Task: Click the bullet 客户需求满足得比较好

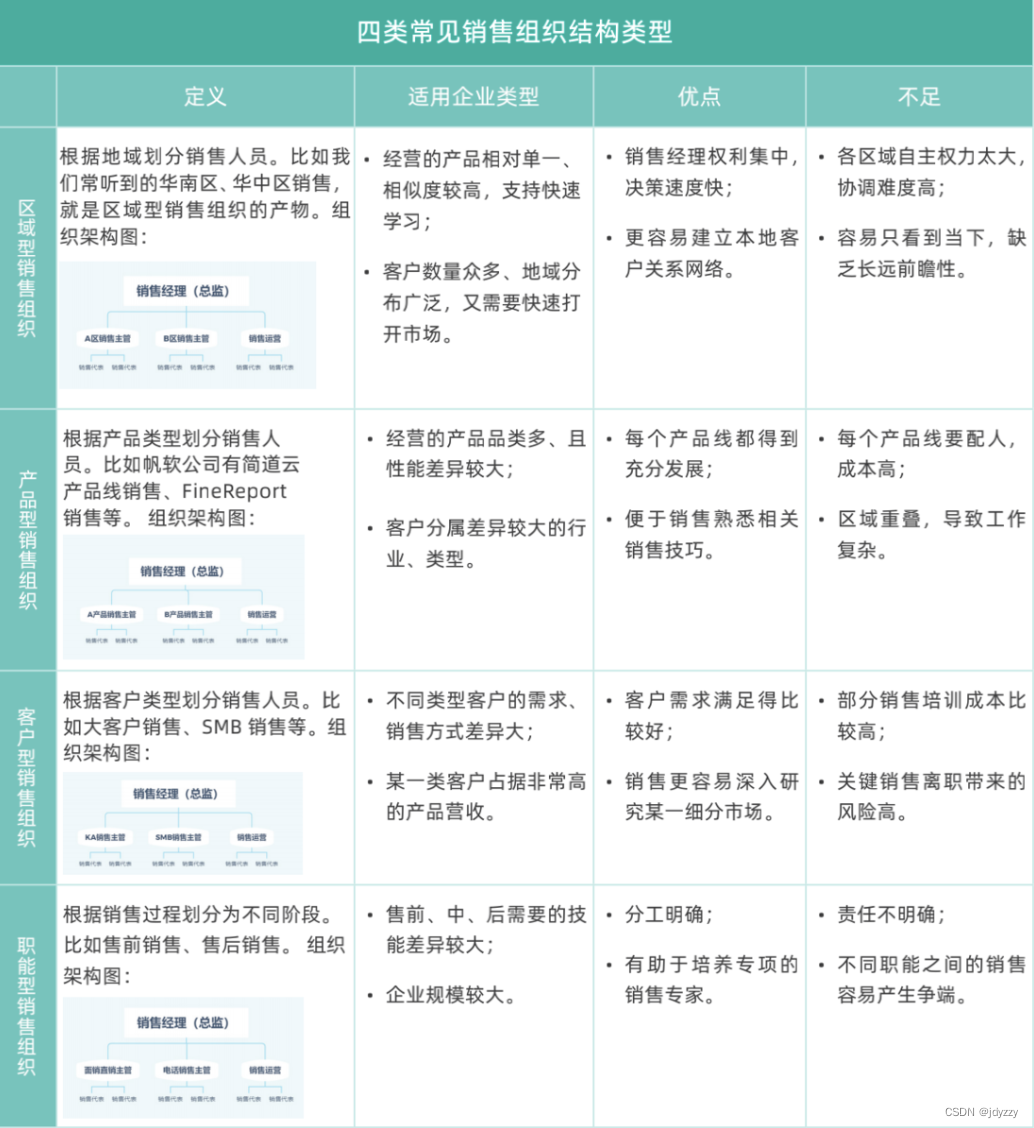Action: coord(712,716)
